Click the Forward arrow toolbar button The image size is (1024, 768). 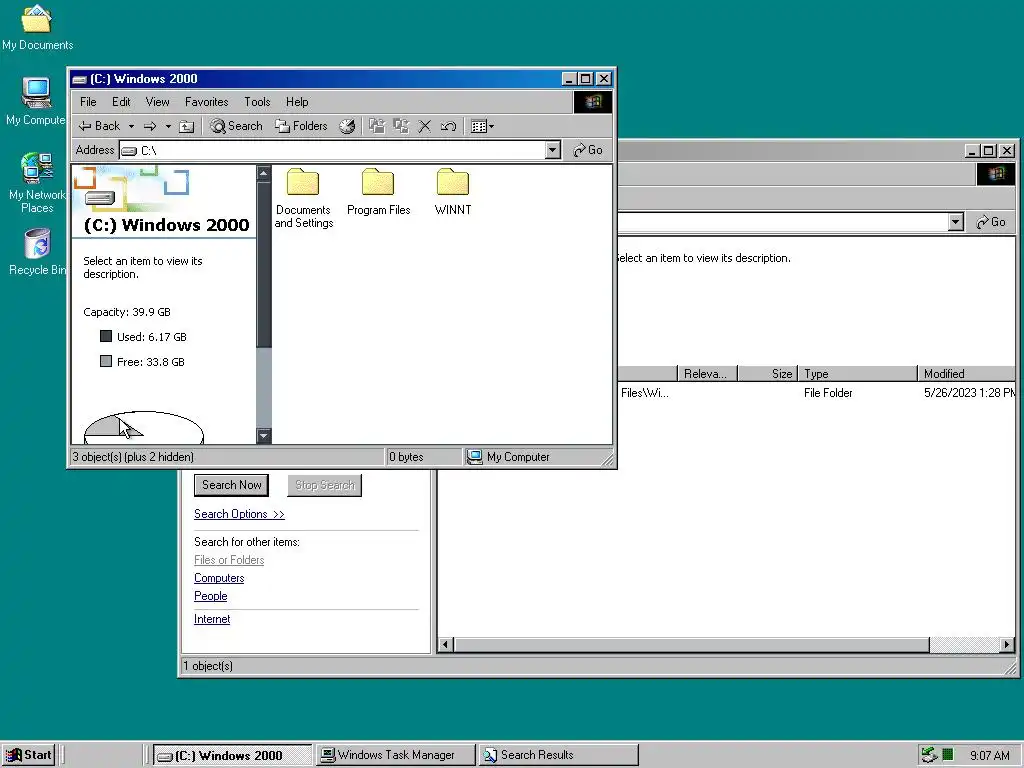[150, 126]
